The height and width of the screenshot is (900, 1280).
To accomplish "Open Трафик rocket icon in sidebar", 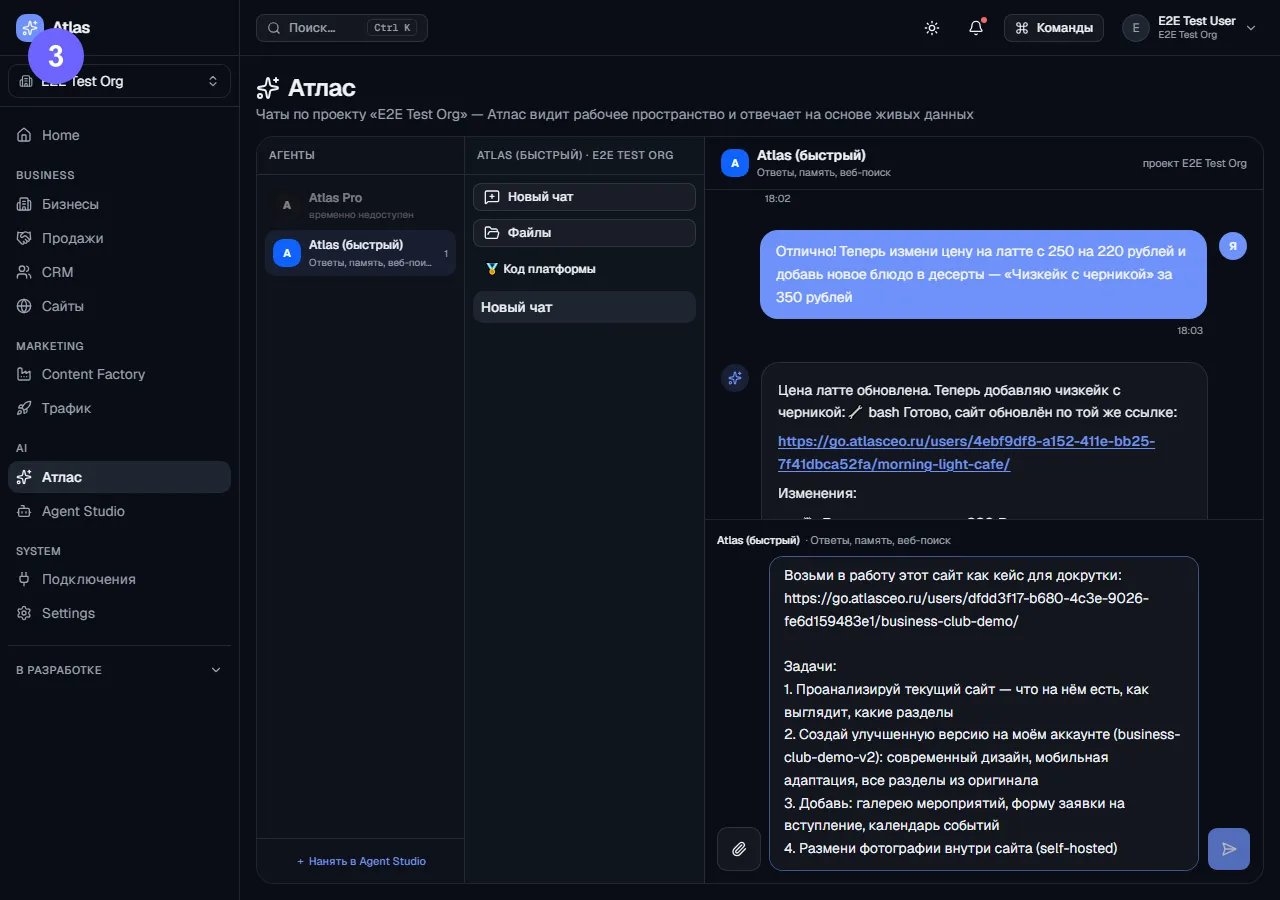I will tap(25, 408).
